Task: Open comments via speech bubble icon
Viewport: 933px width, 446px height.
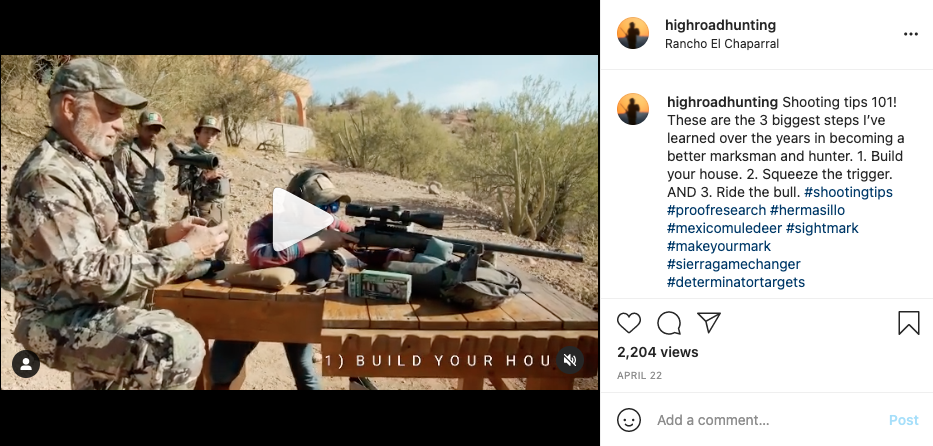Action: pos(669,323)
